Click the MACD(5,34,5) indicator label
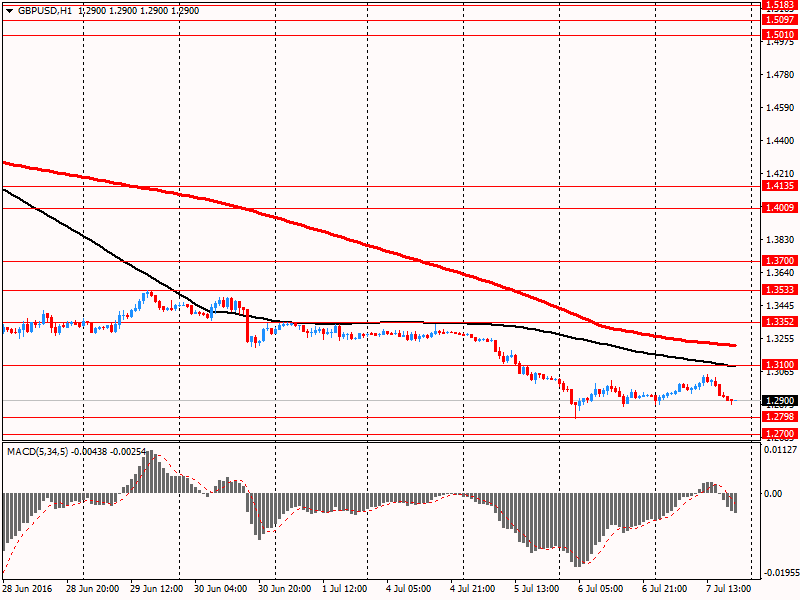Screen dimensions: 800x600 (x=38, y=452)
